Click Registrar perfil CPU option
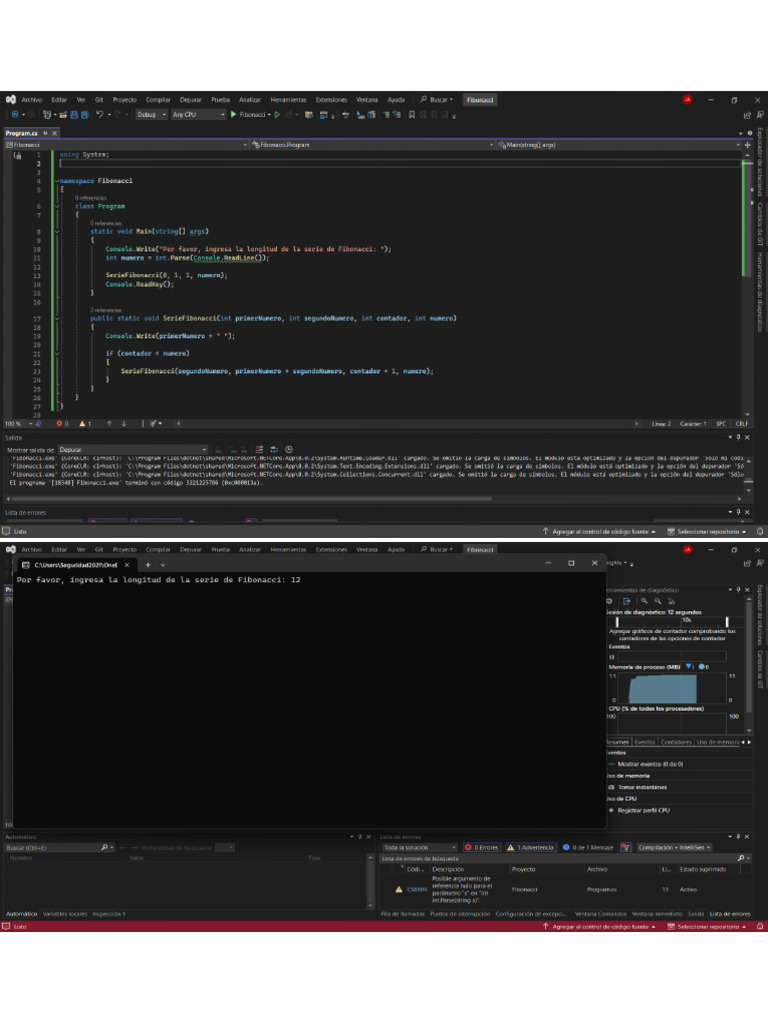This screenshot has width=768, height=1024. click(642, 810)
